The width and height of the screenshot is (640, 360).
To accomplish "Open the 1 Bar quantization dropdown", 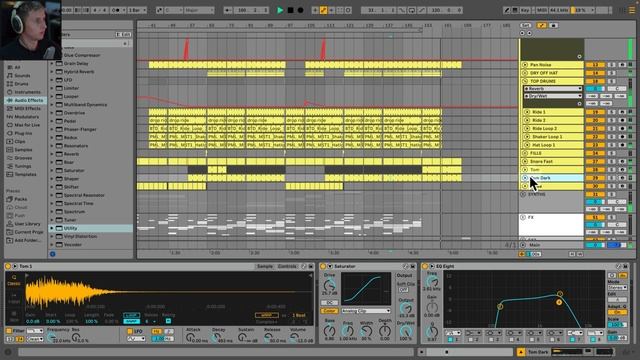I will (x=137, y=10).
